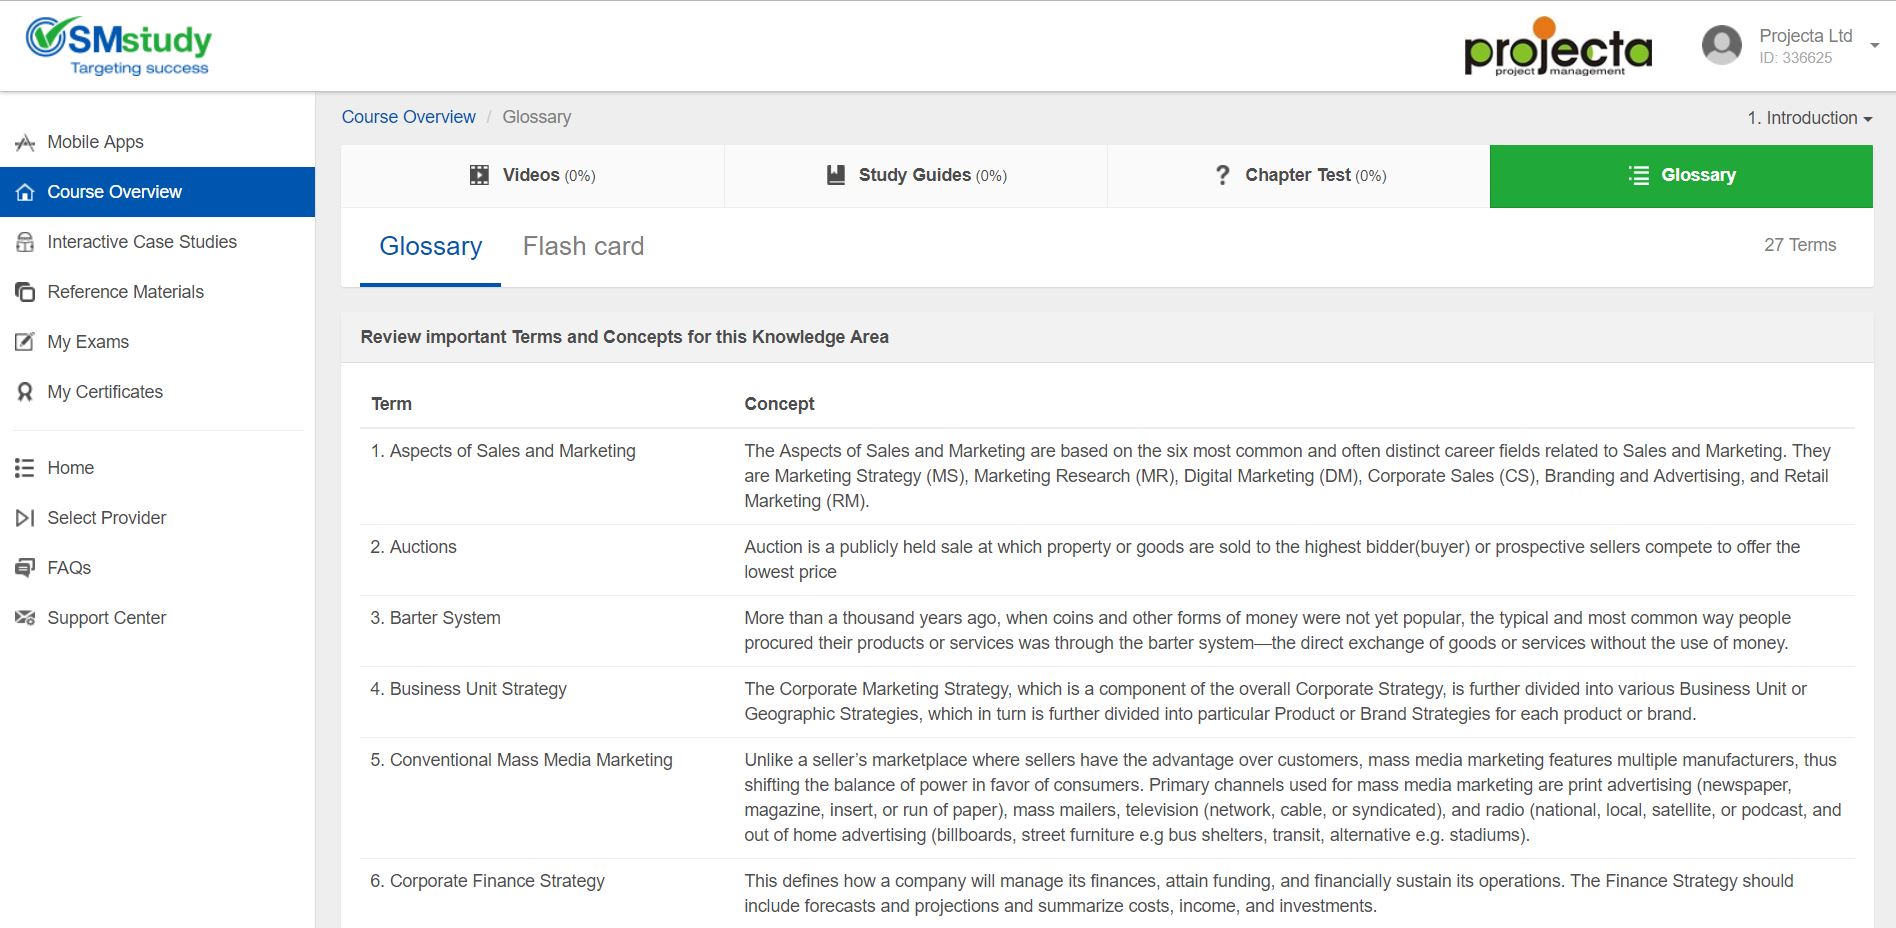
Task: Click the Course Overview home icon
Action: point(25,192)
